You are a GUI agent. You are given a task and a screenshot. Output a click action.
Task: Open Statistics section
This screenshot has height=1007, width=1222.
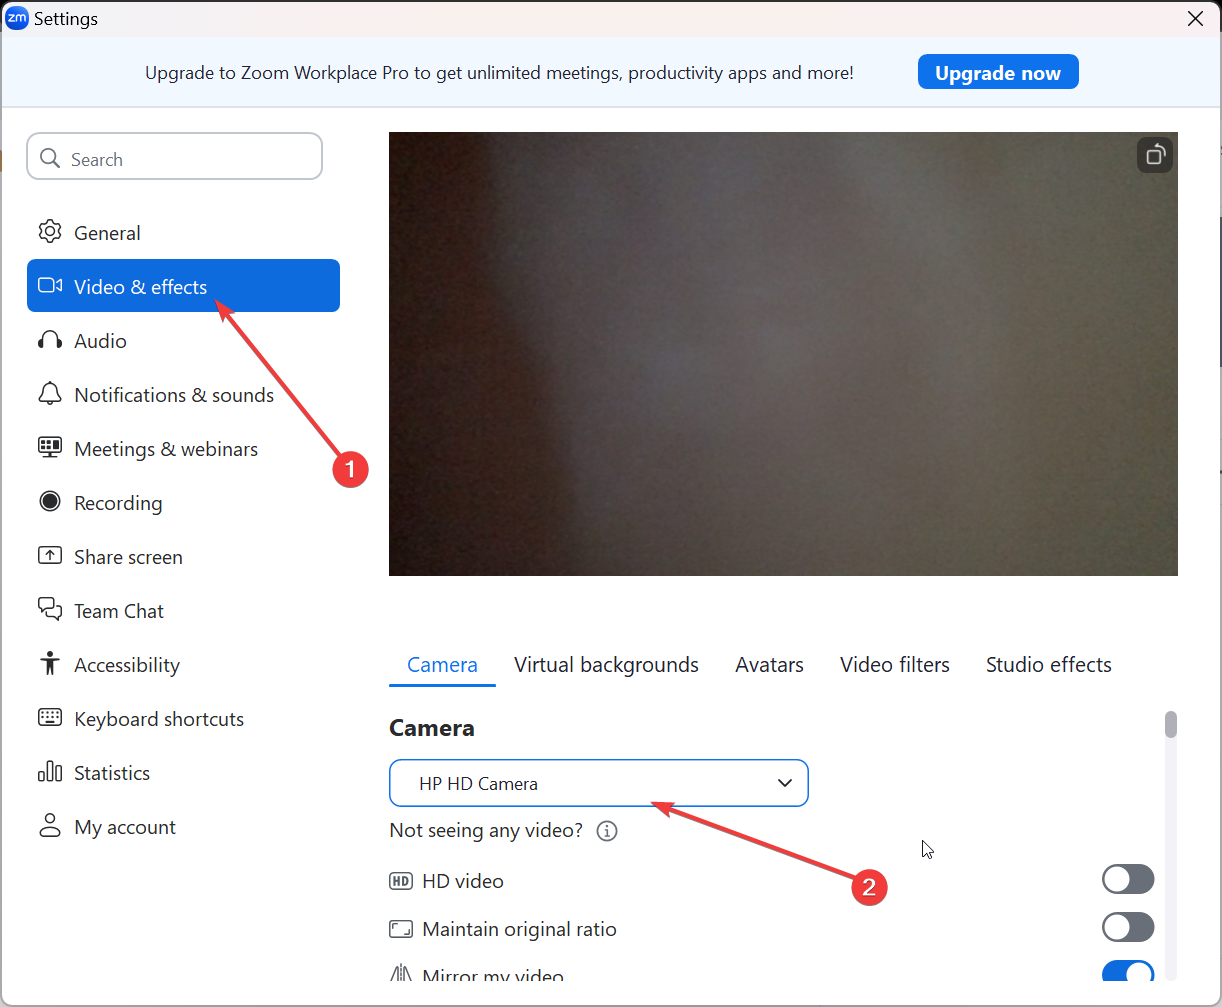point(183,772)
